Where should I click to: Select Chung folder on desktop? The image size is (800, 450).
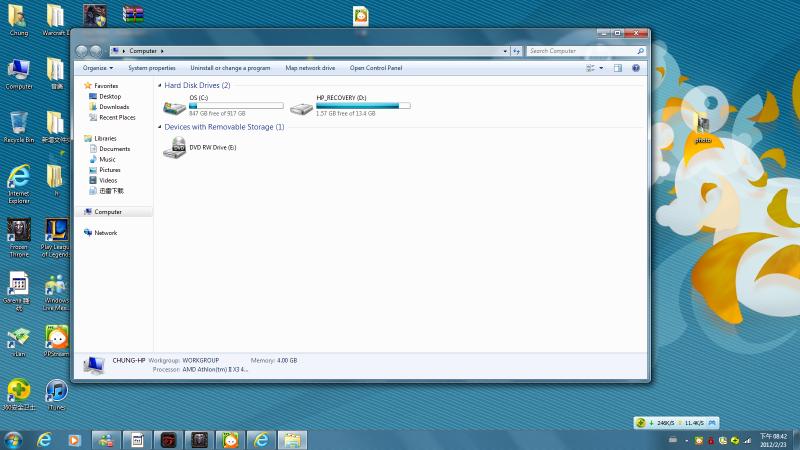pos(19,20)
